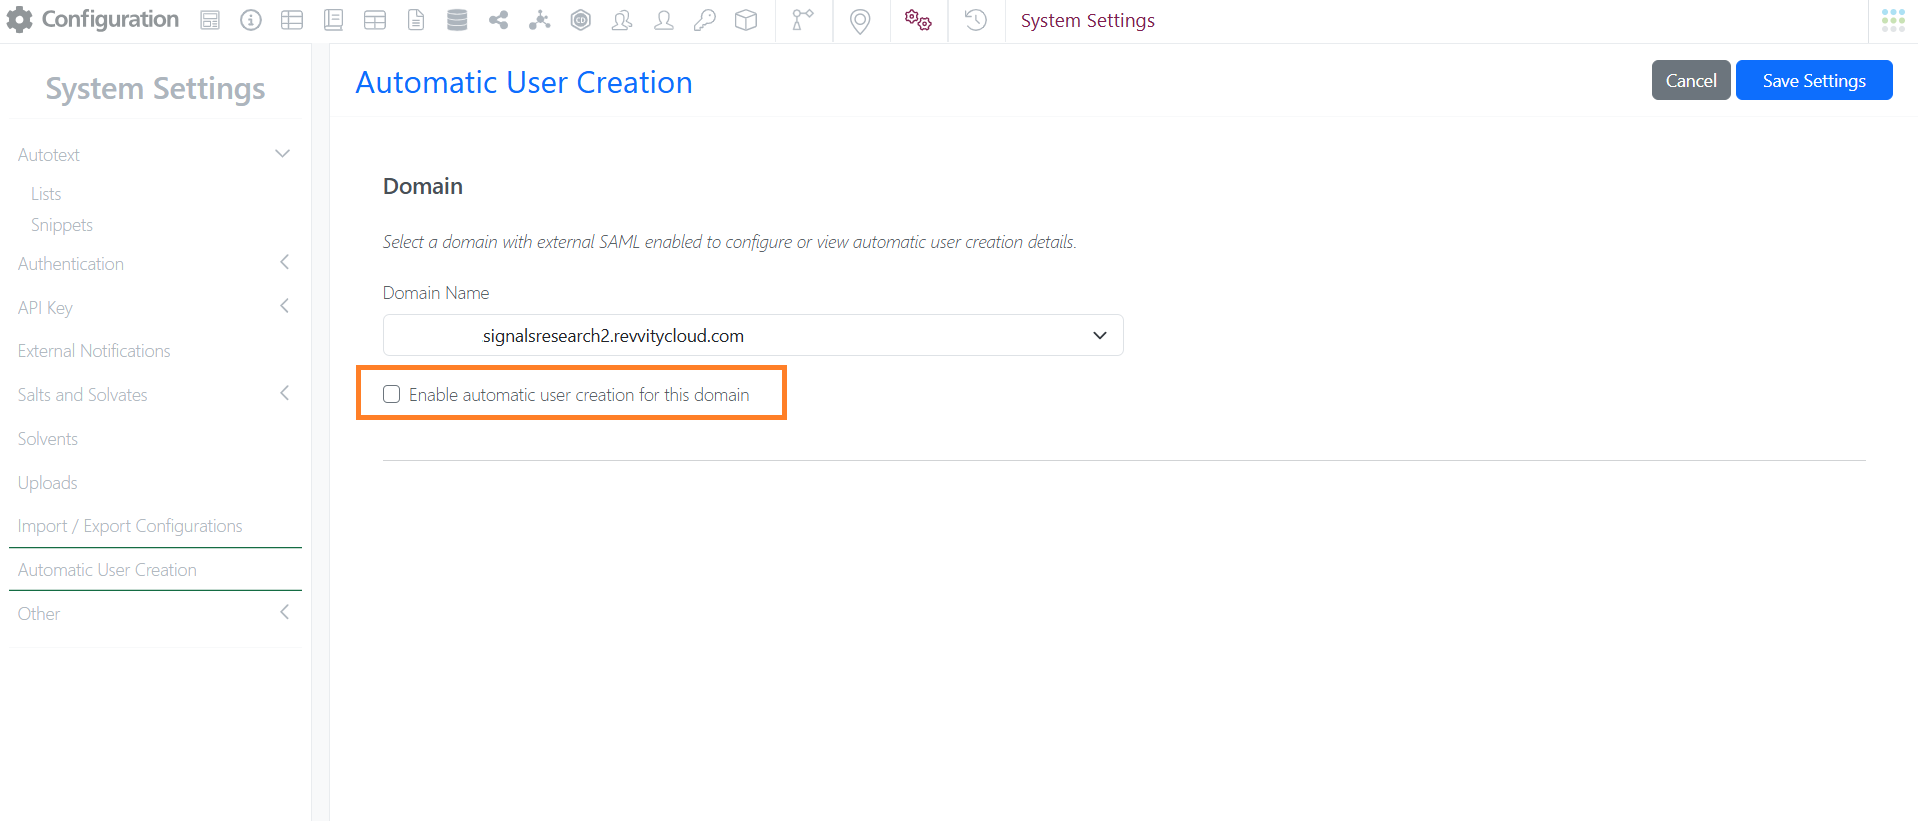This screenshot has height=821, width=1918.
Task: Click the Configuration gear icon
Action: point(20,20)
